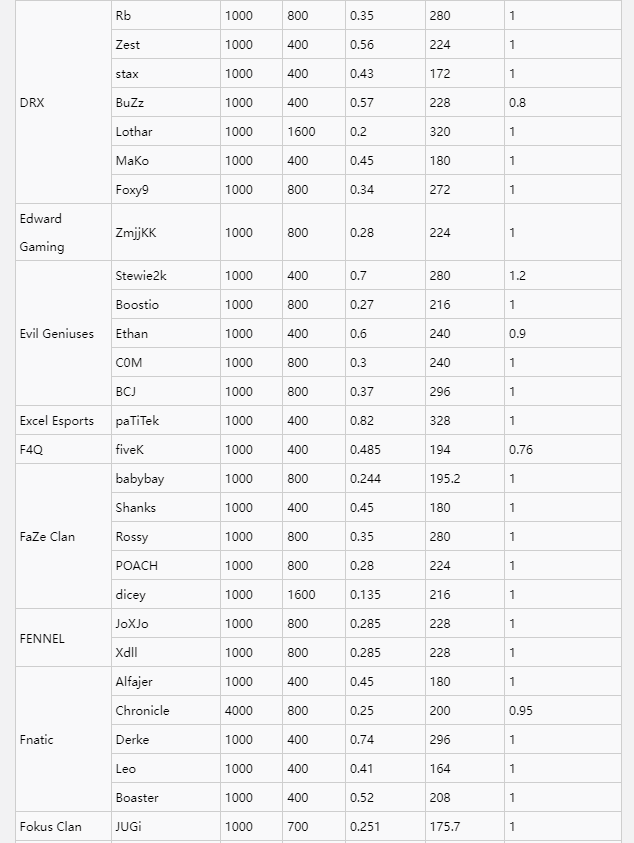Select the 4000 value in Chronicle's row
The height and width of the screenshot is (843, 634).
[x=239, y=710]
